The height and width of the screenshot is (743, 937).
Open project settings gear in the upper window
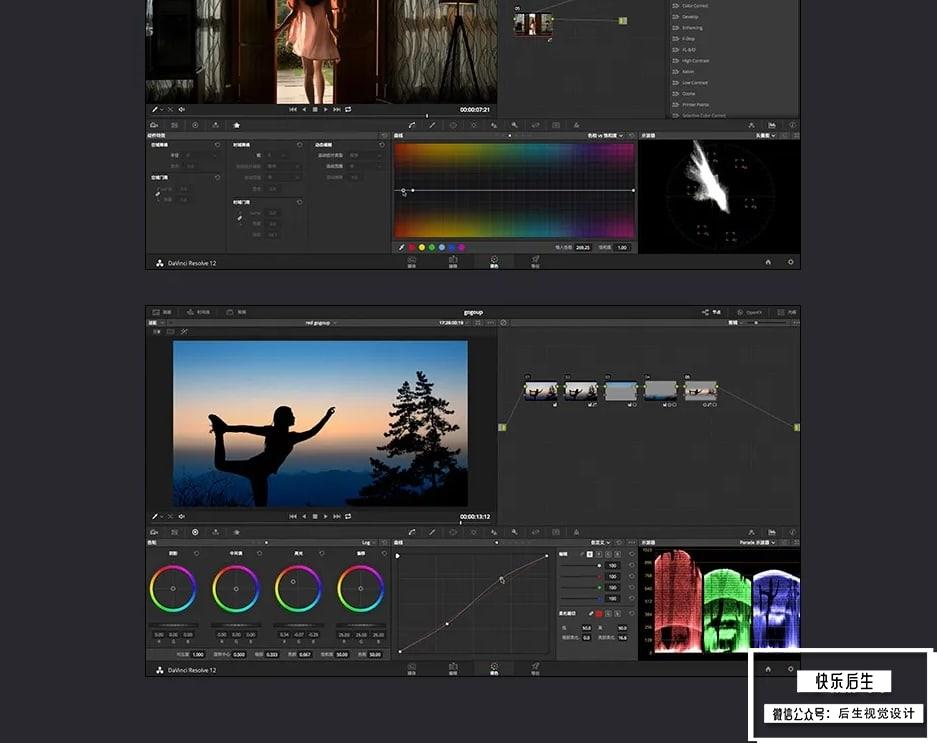(791, 262)
